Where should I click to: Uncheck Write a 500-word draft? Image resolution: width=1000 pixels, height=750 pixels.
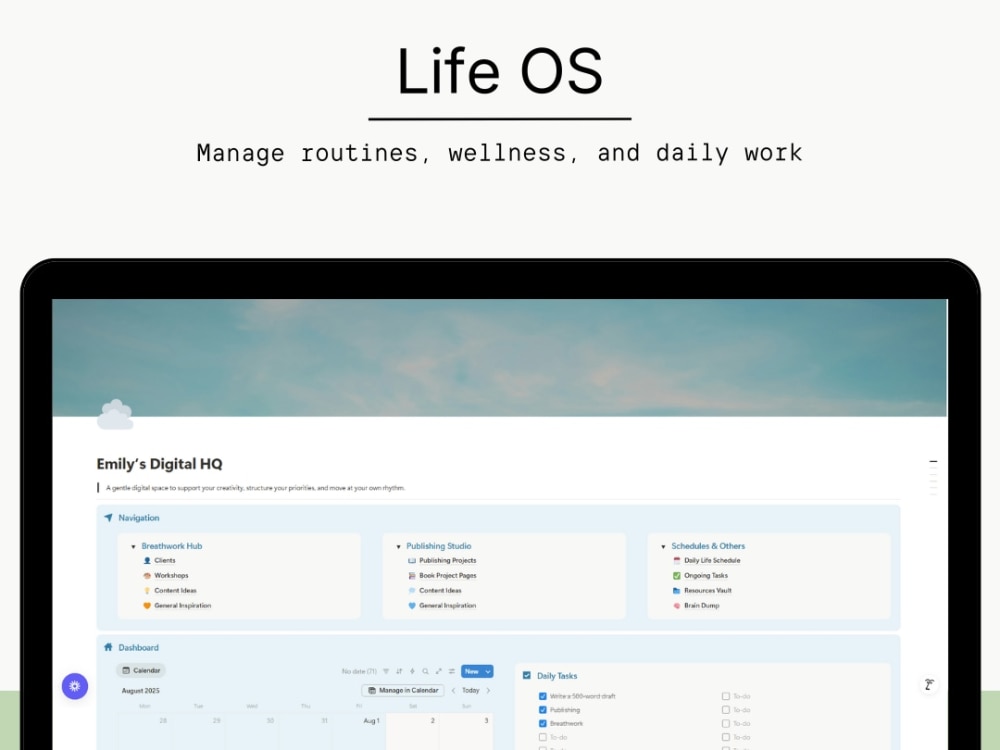543,696
